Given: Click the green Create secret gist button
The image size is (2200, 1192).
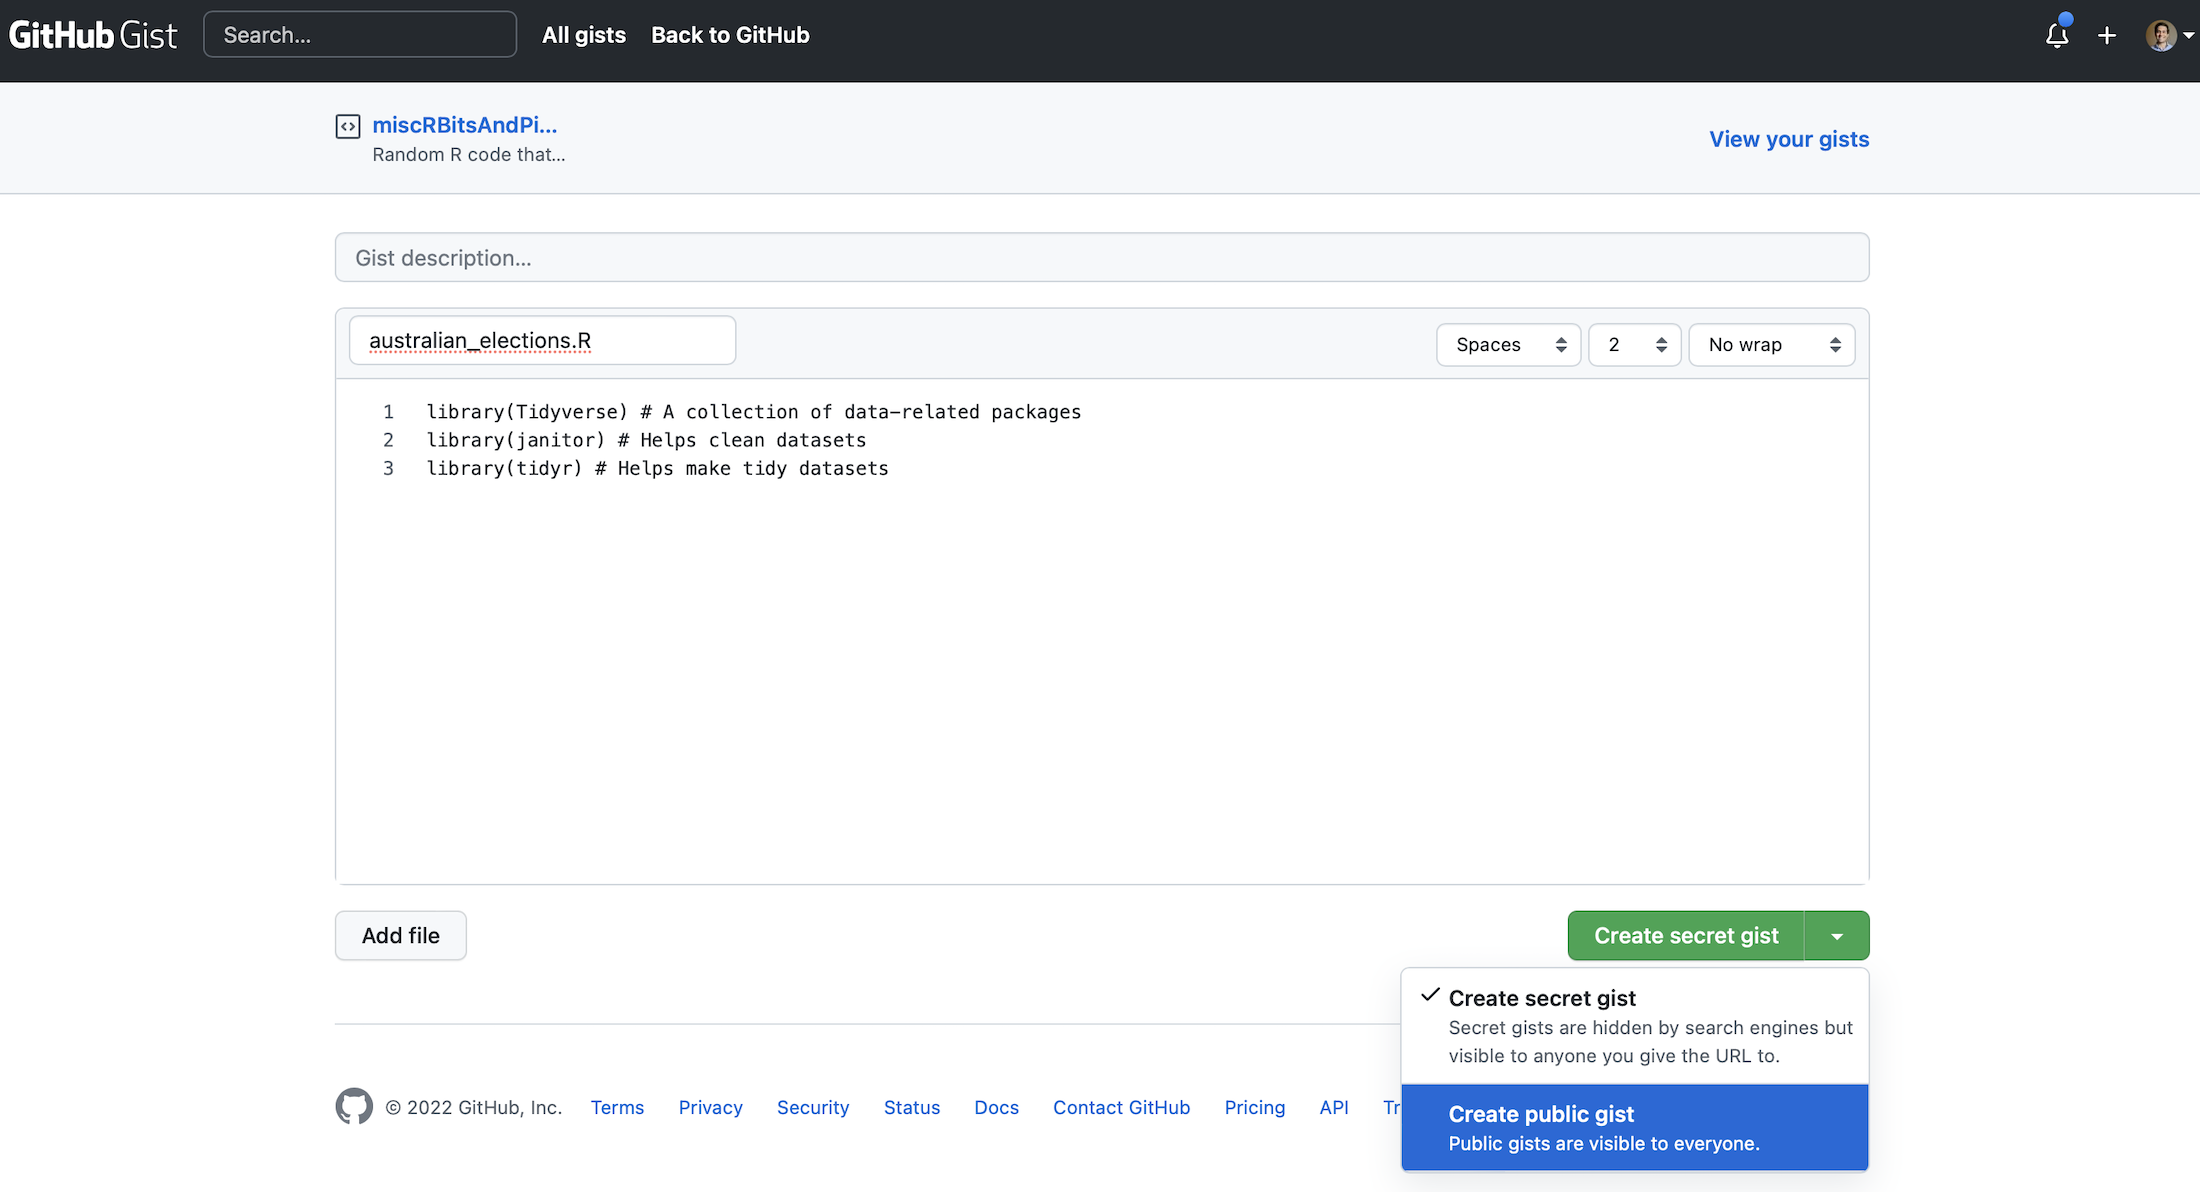Looking at the screenshot, I should [x=1685, y=936].
